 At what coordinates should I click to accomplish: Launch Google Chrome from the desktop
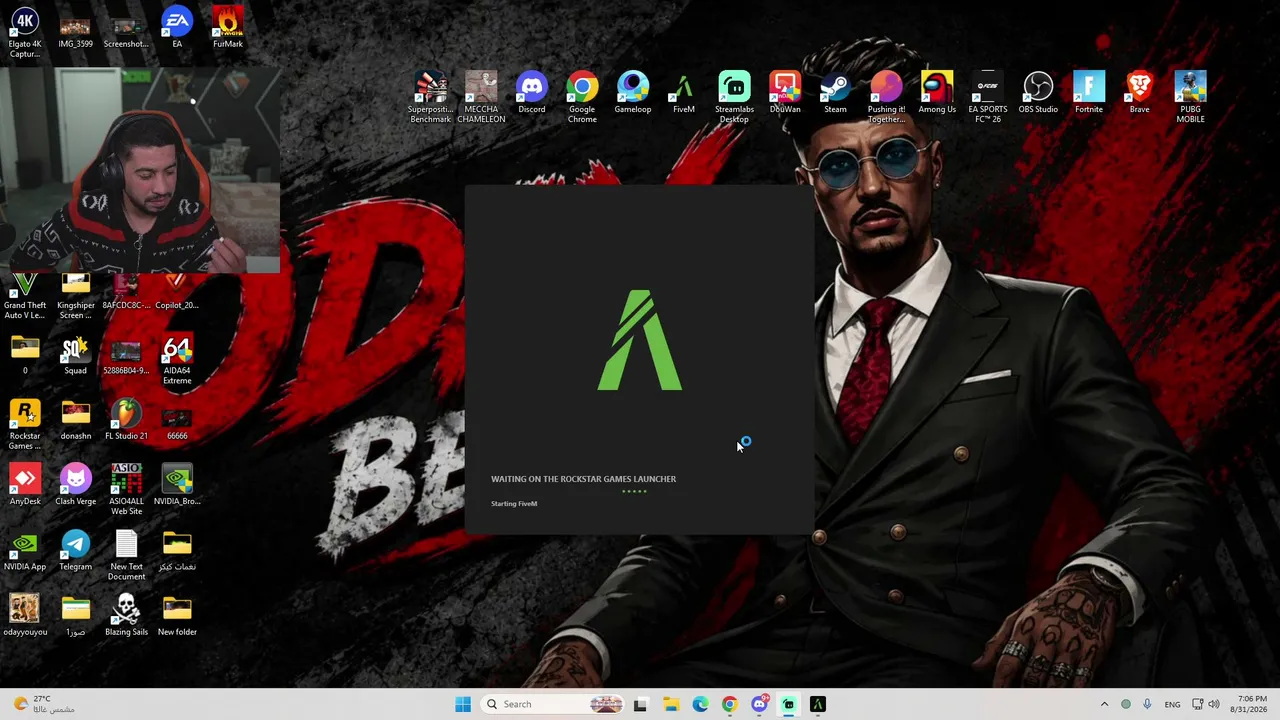point(582,98)
